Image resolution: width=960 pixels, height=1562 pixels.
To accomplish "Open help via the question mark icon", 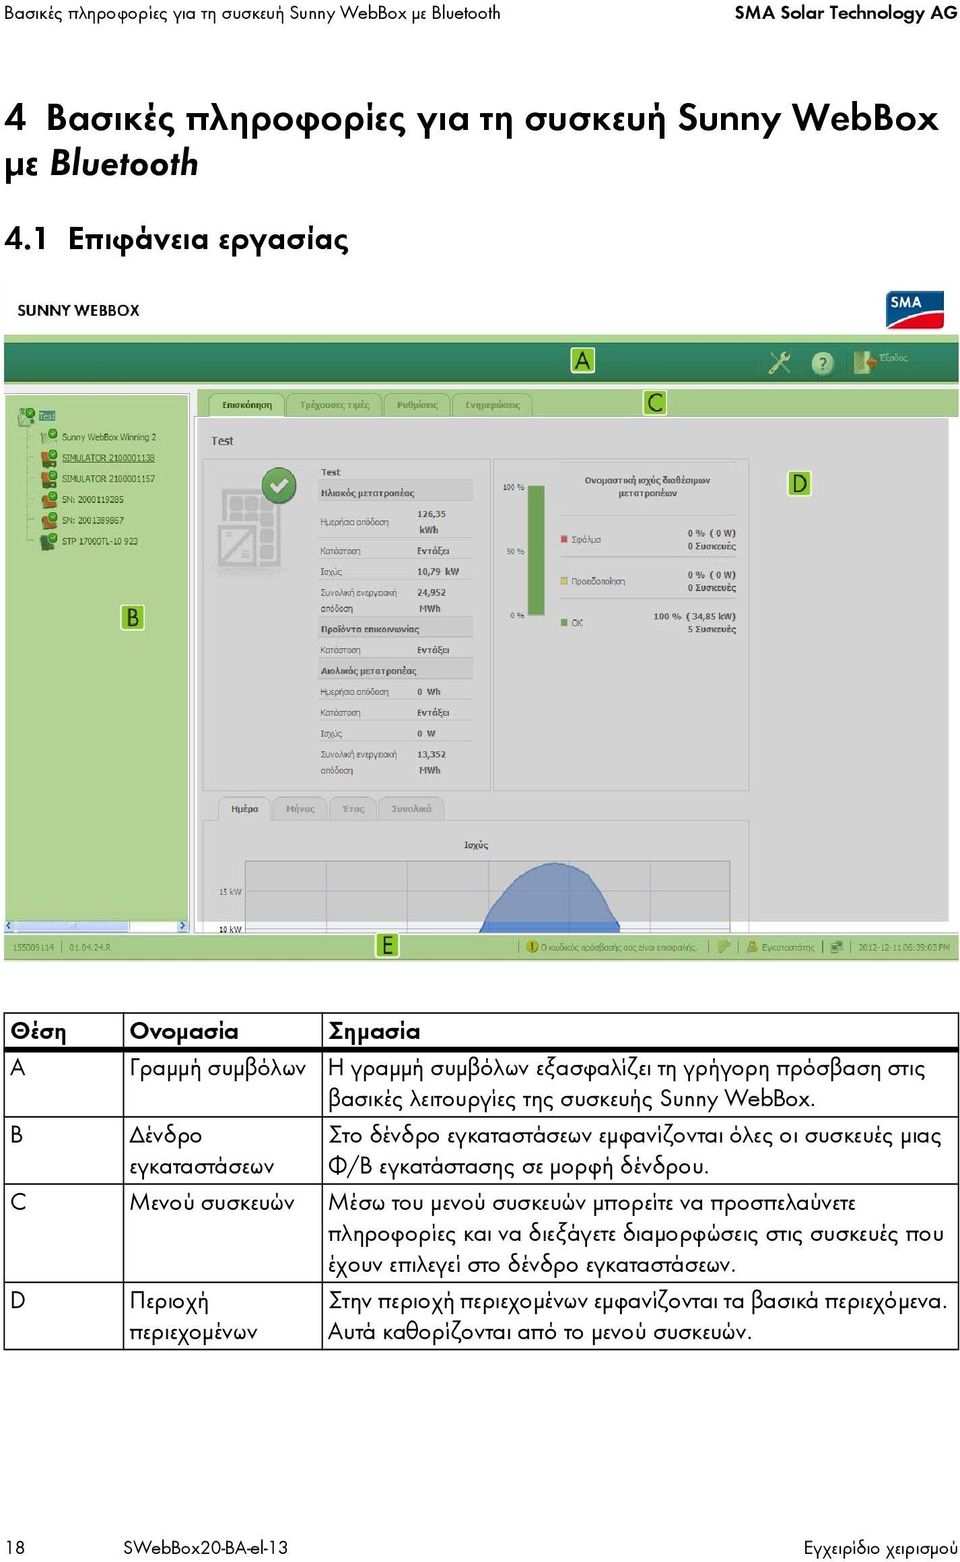I will click(x=822, y=363).
